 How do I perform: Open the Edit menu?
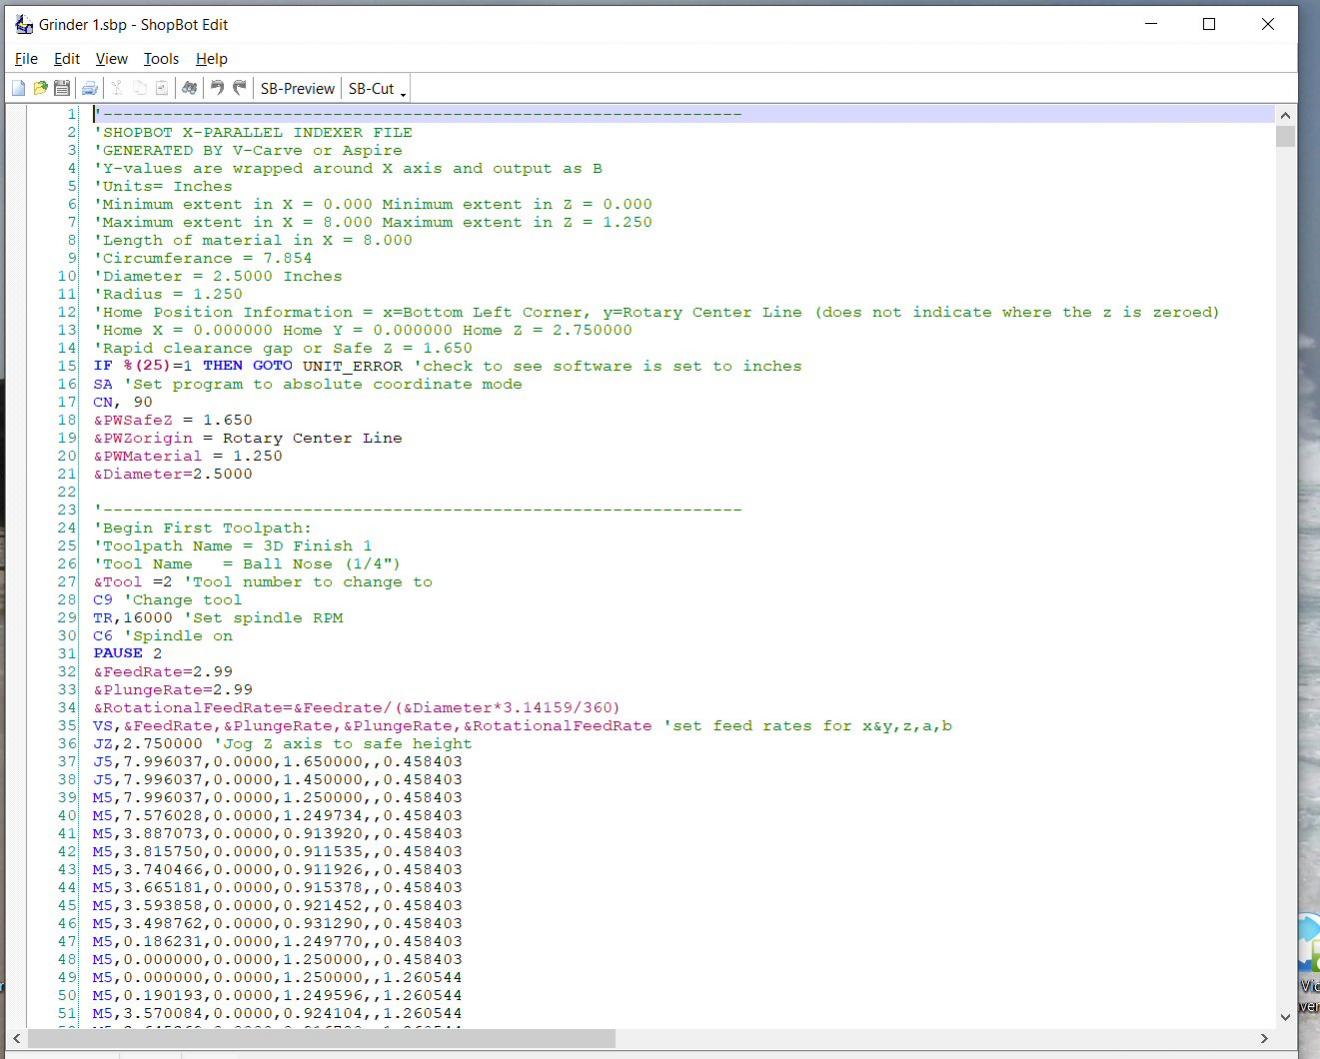point(67,59)
